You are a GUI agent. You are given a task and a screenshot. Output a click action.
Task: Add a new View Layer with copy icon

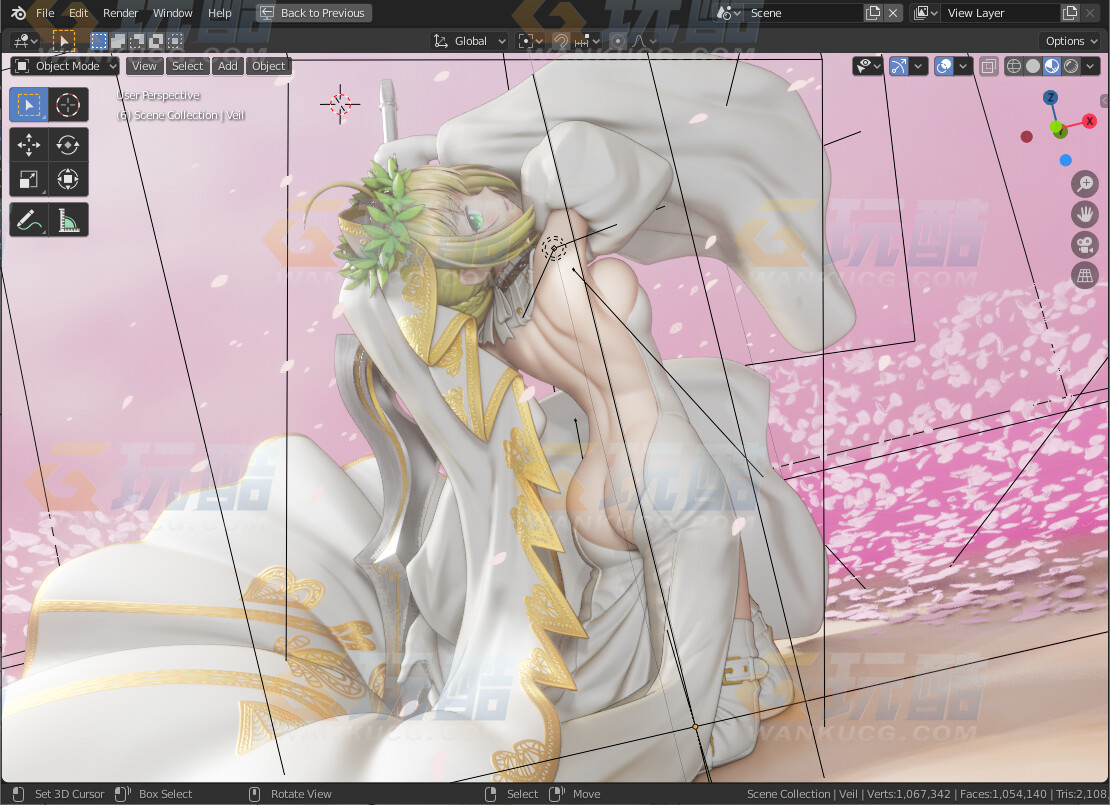(x=1070, y=13)
